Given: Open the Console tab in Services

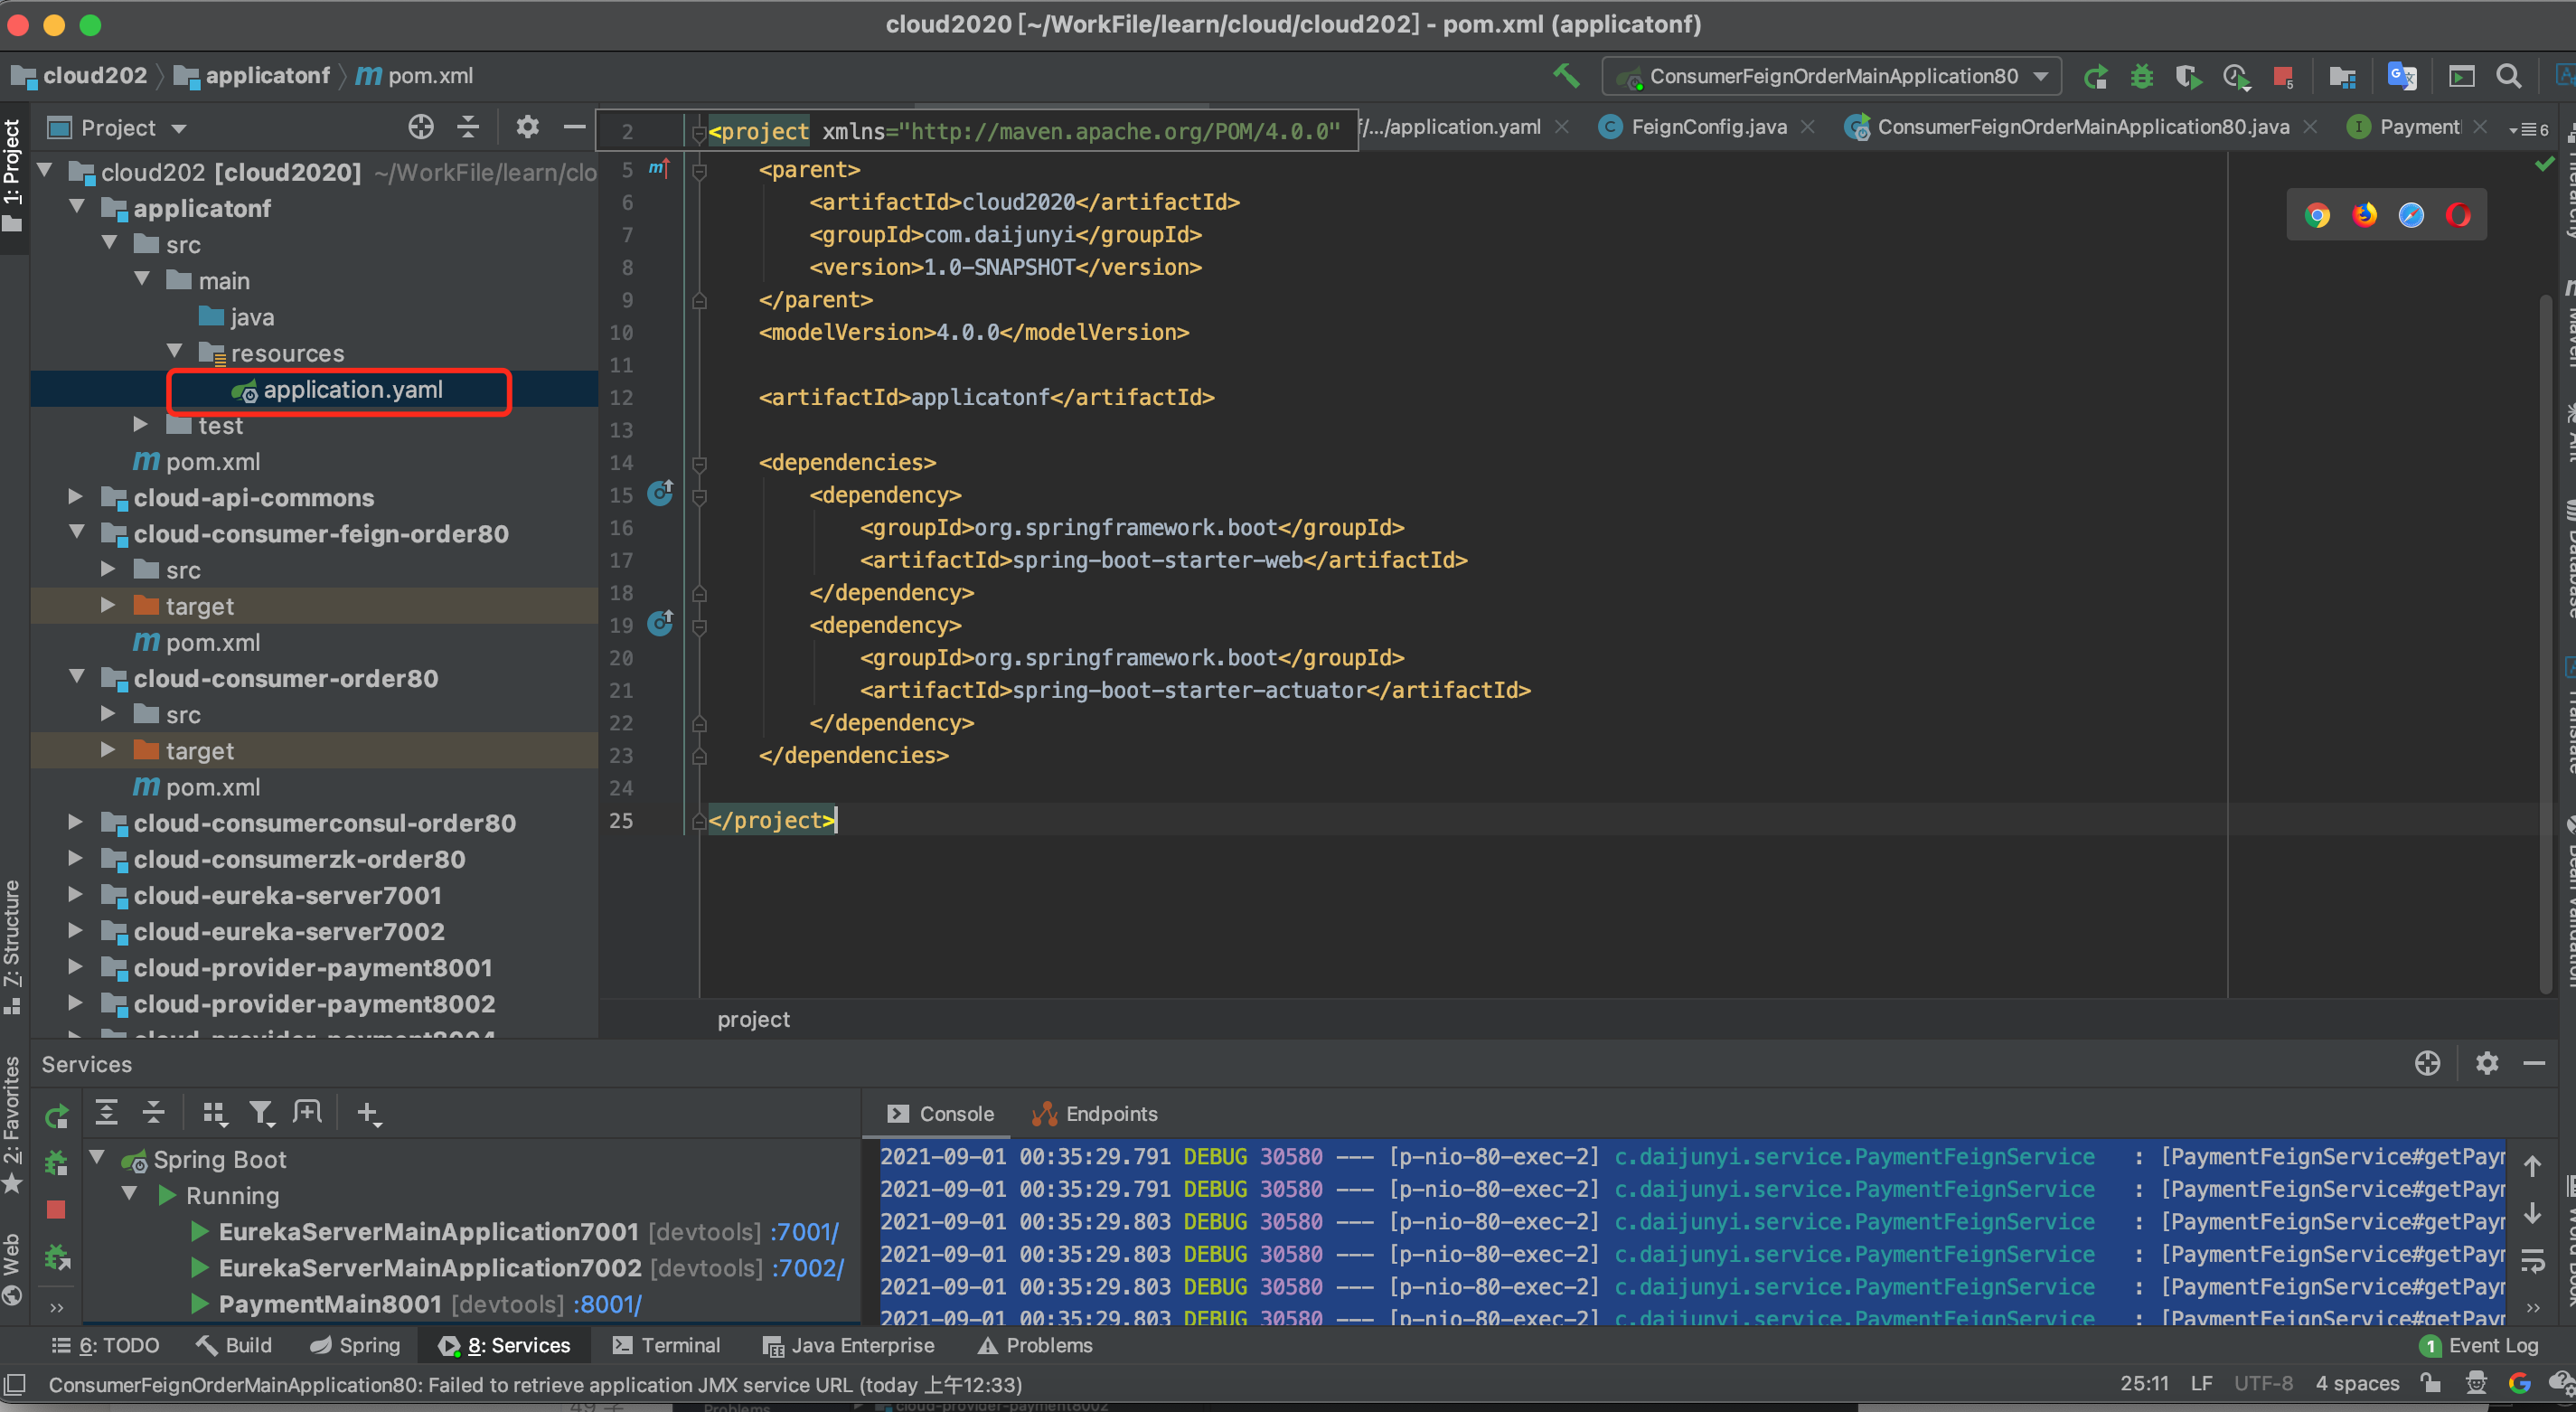Looking at the screenshot, I should tap(941, 1113).
